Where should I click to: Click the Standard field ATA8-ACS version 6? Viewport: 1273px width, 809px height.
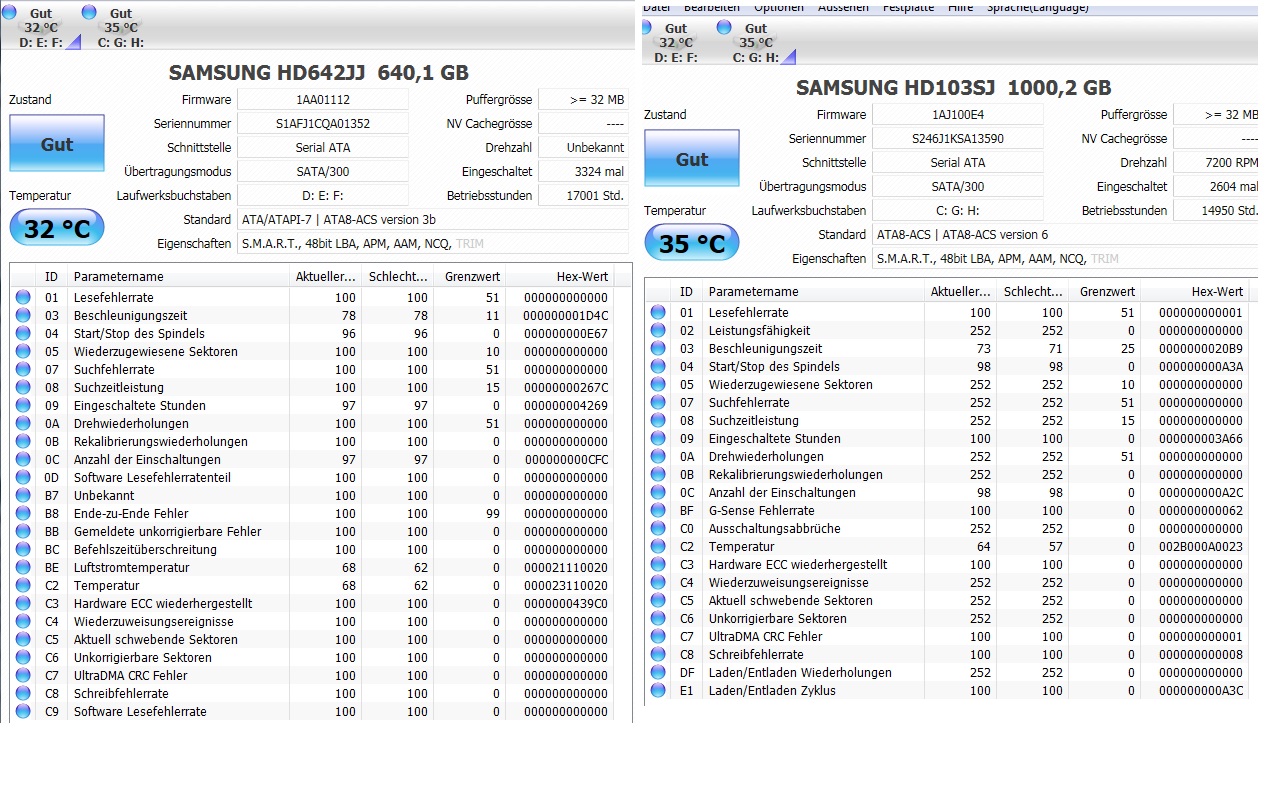[x=1067, y=234]
